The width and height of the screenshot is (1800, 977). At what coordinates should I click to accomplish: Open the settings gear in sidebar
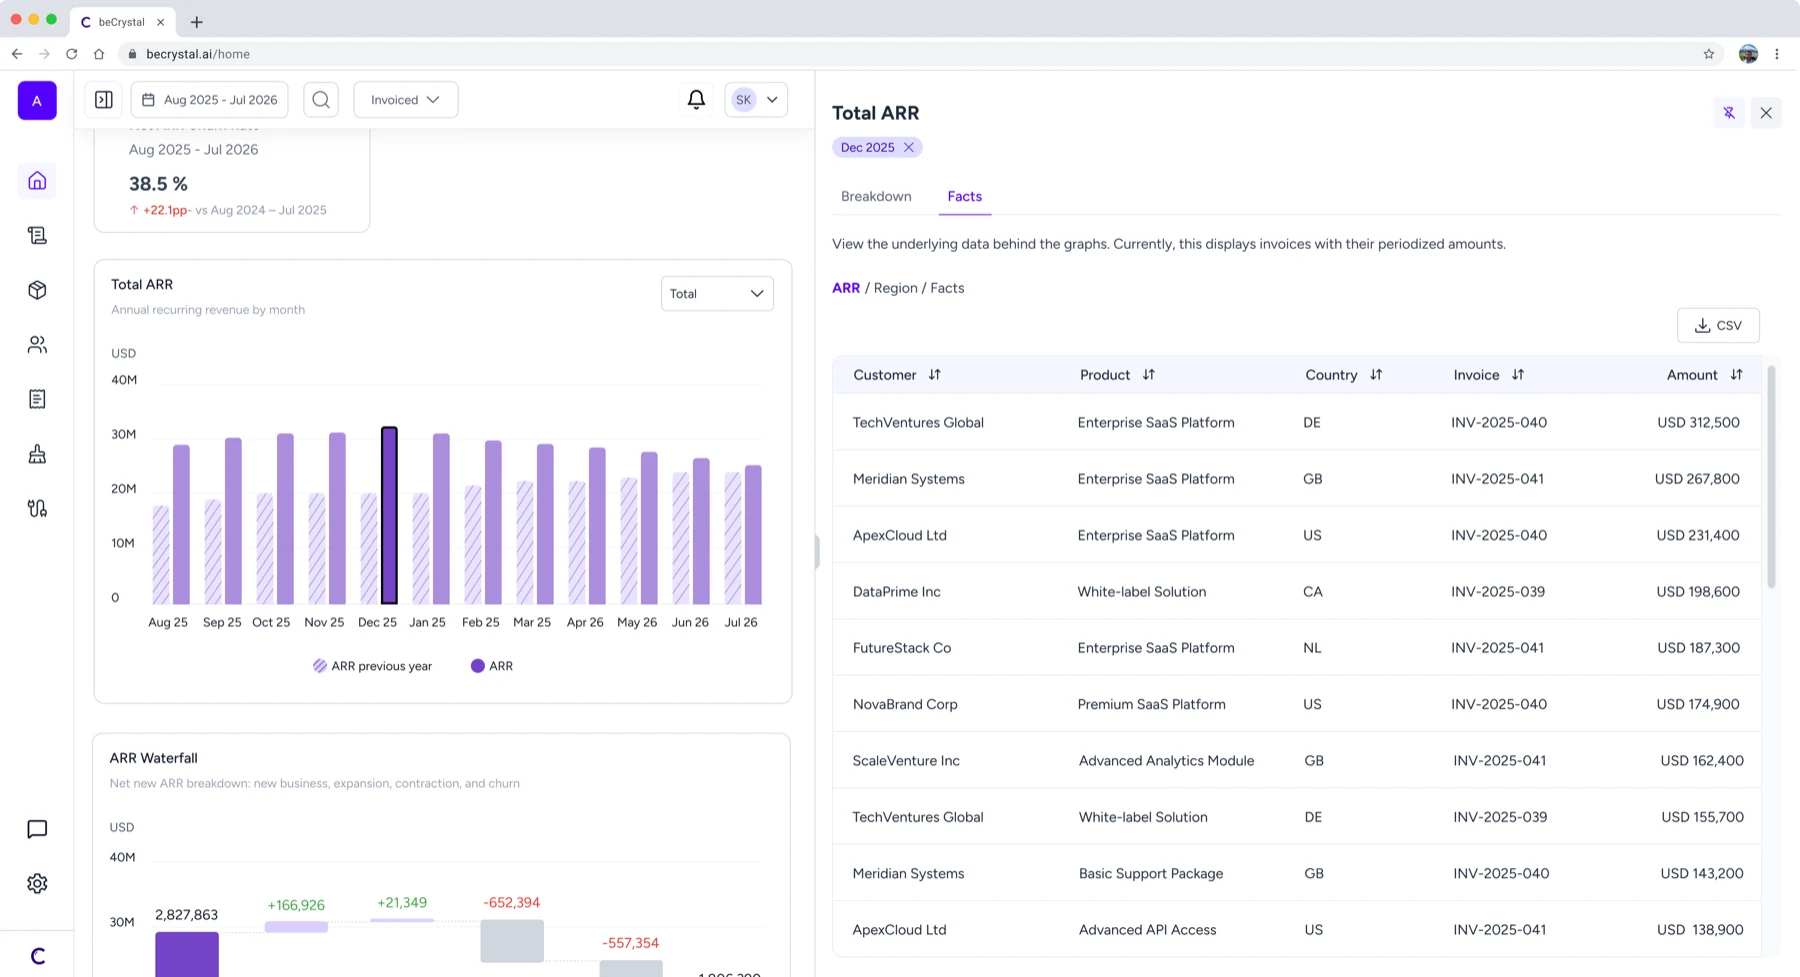37,884
